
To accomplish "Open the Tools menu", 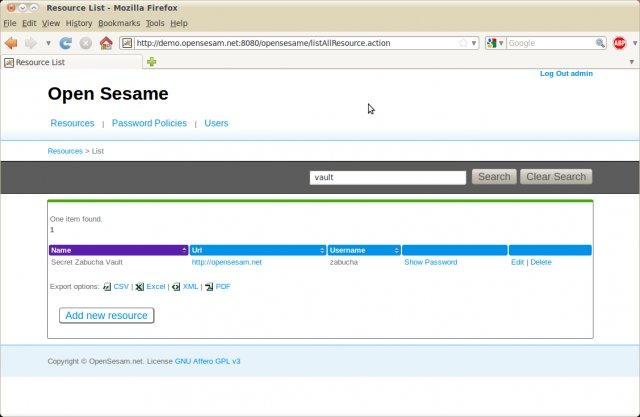I will click(x=155, y=22).
